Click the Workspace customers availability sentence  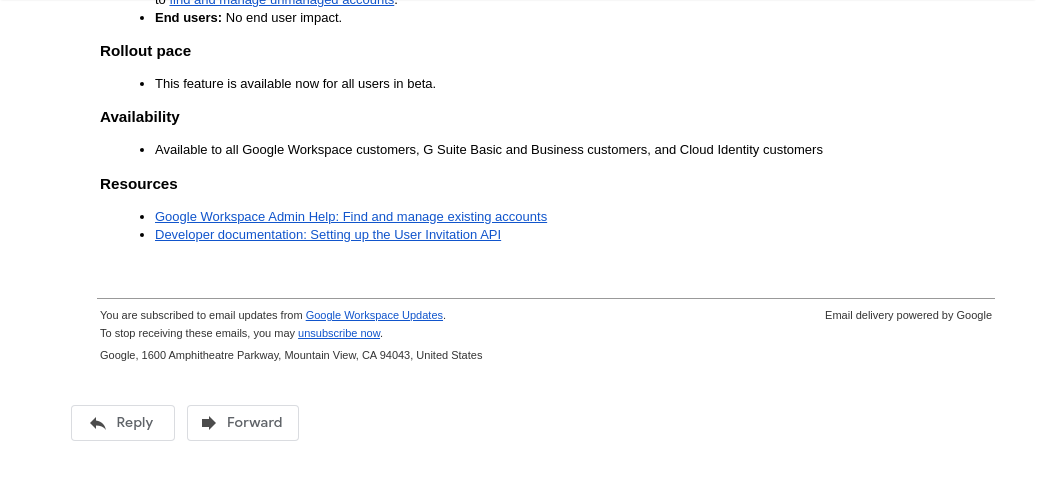[x=488, y=150]
